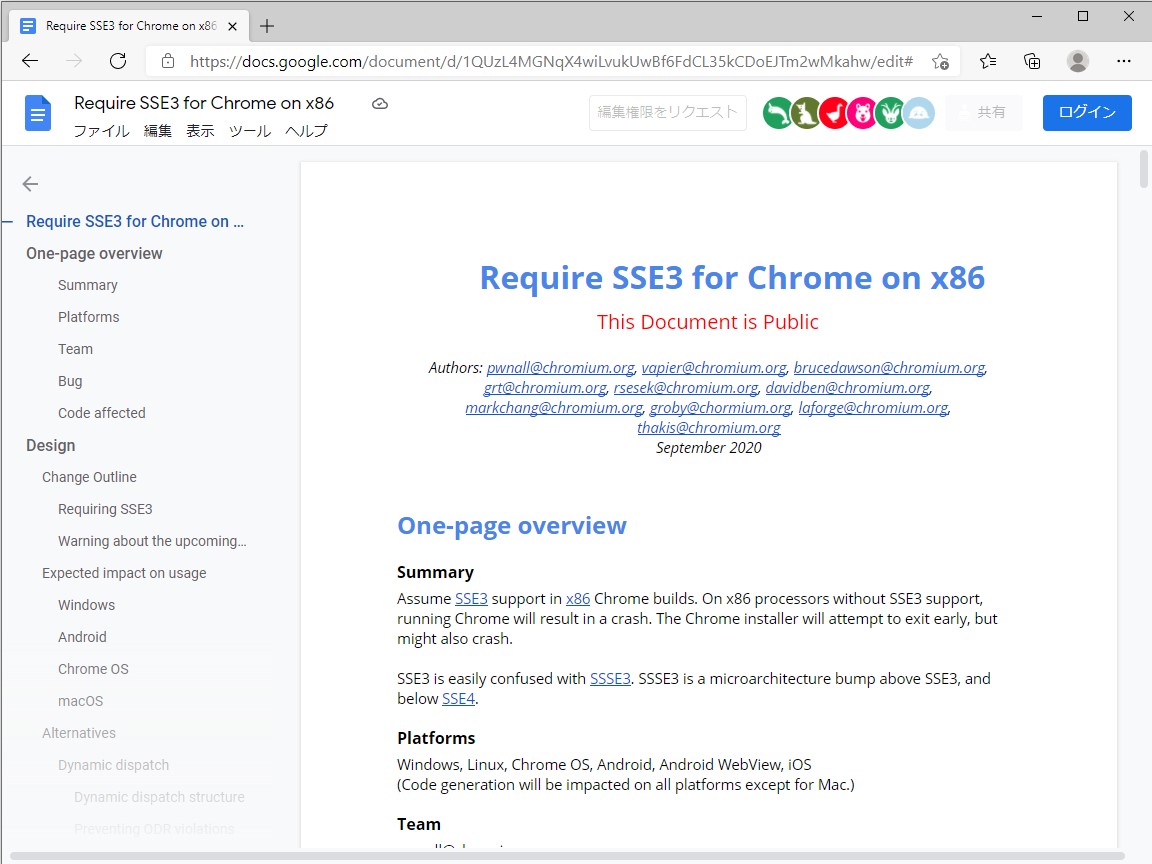This screenshot has width=1152, height=864.
Task: Click the hamster anonymous viewer avatar
Action: coord(861,113)
